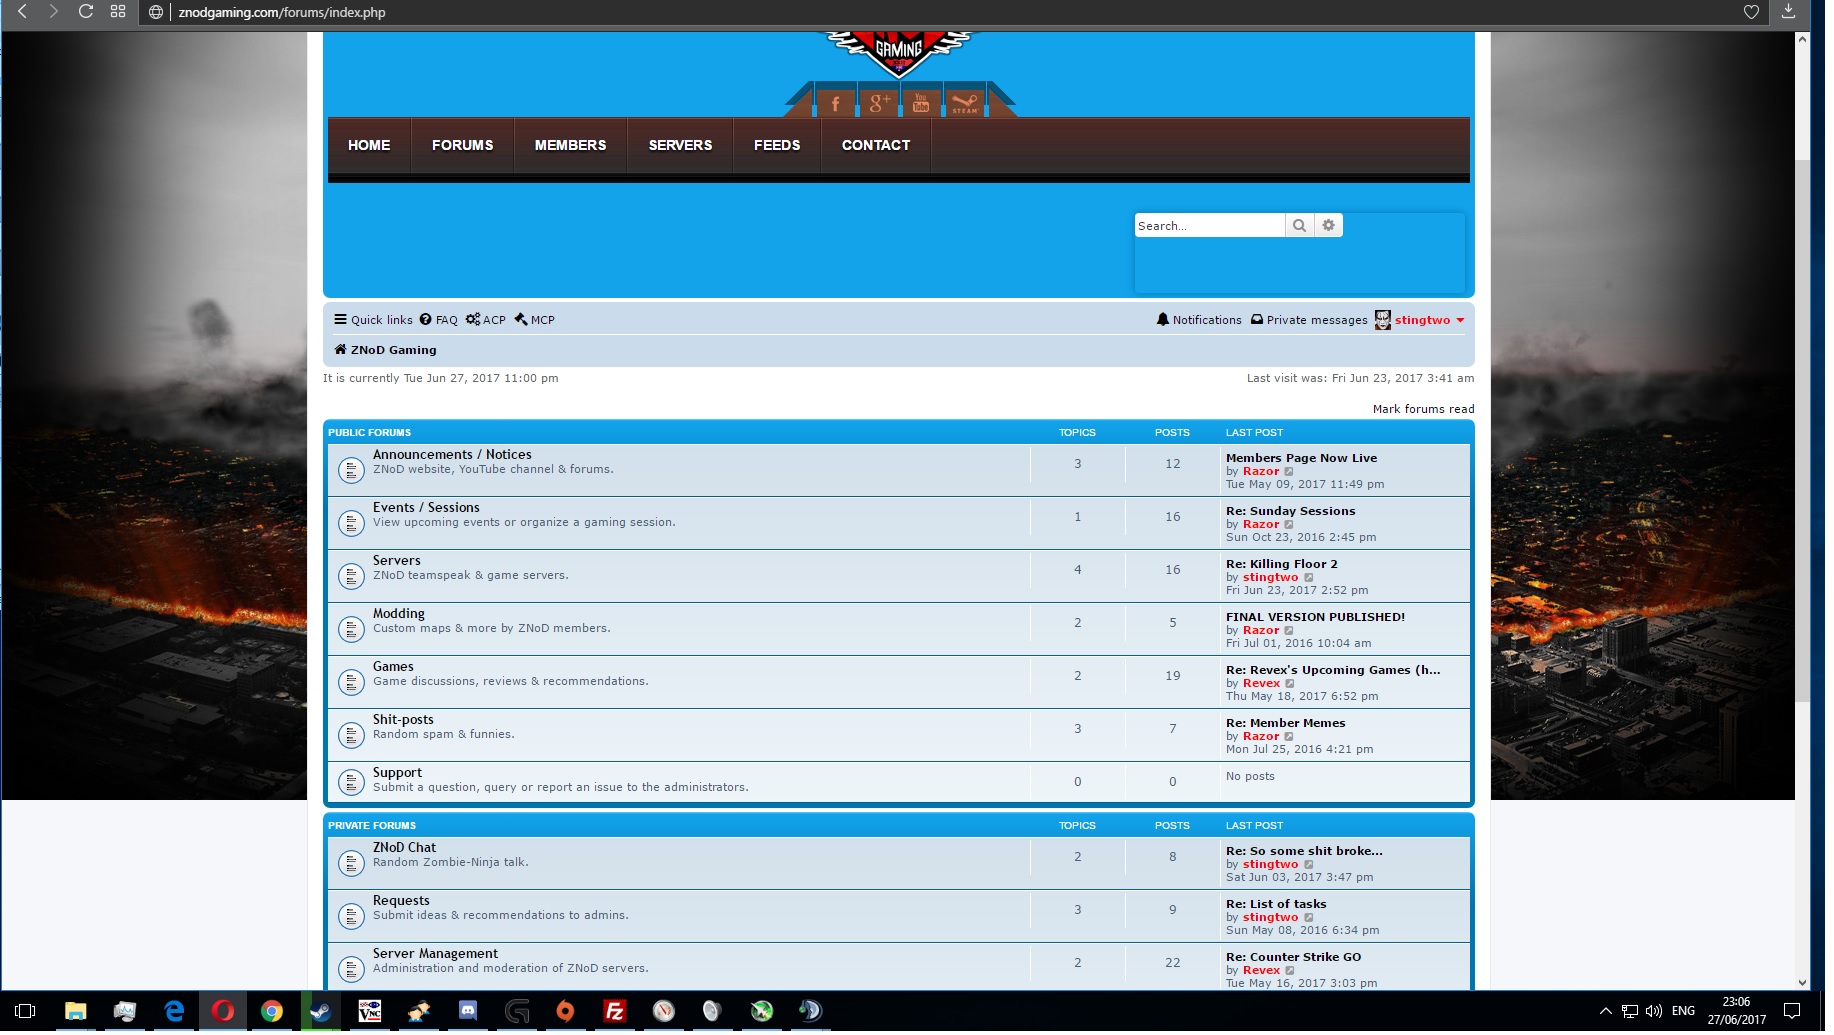Select SERVERS in the main navigation
1834x1035 pixels.
coord(680,146)
